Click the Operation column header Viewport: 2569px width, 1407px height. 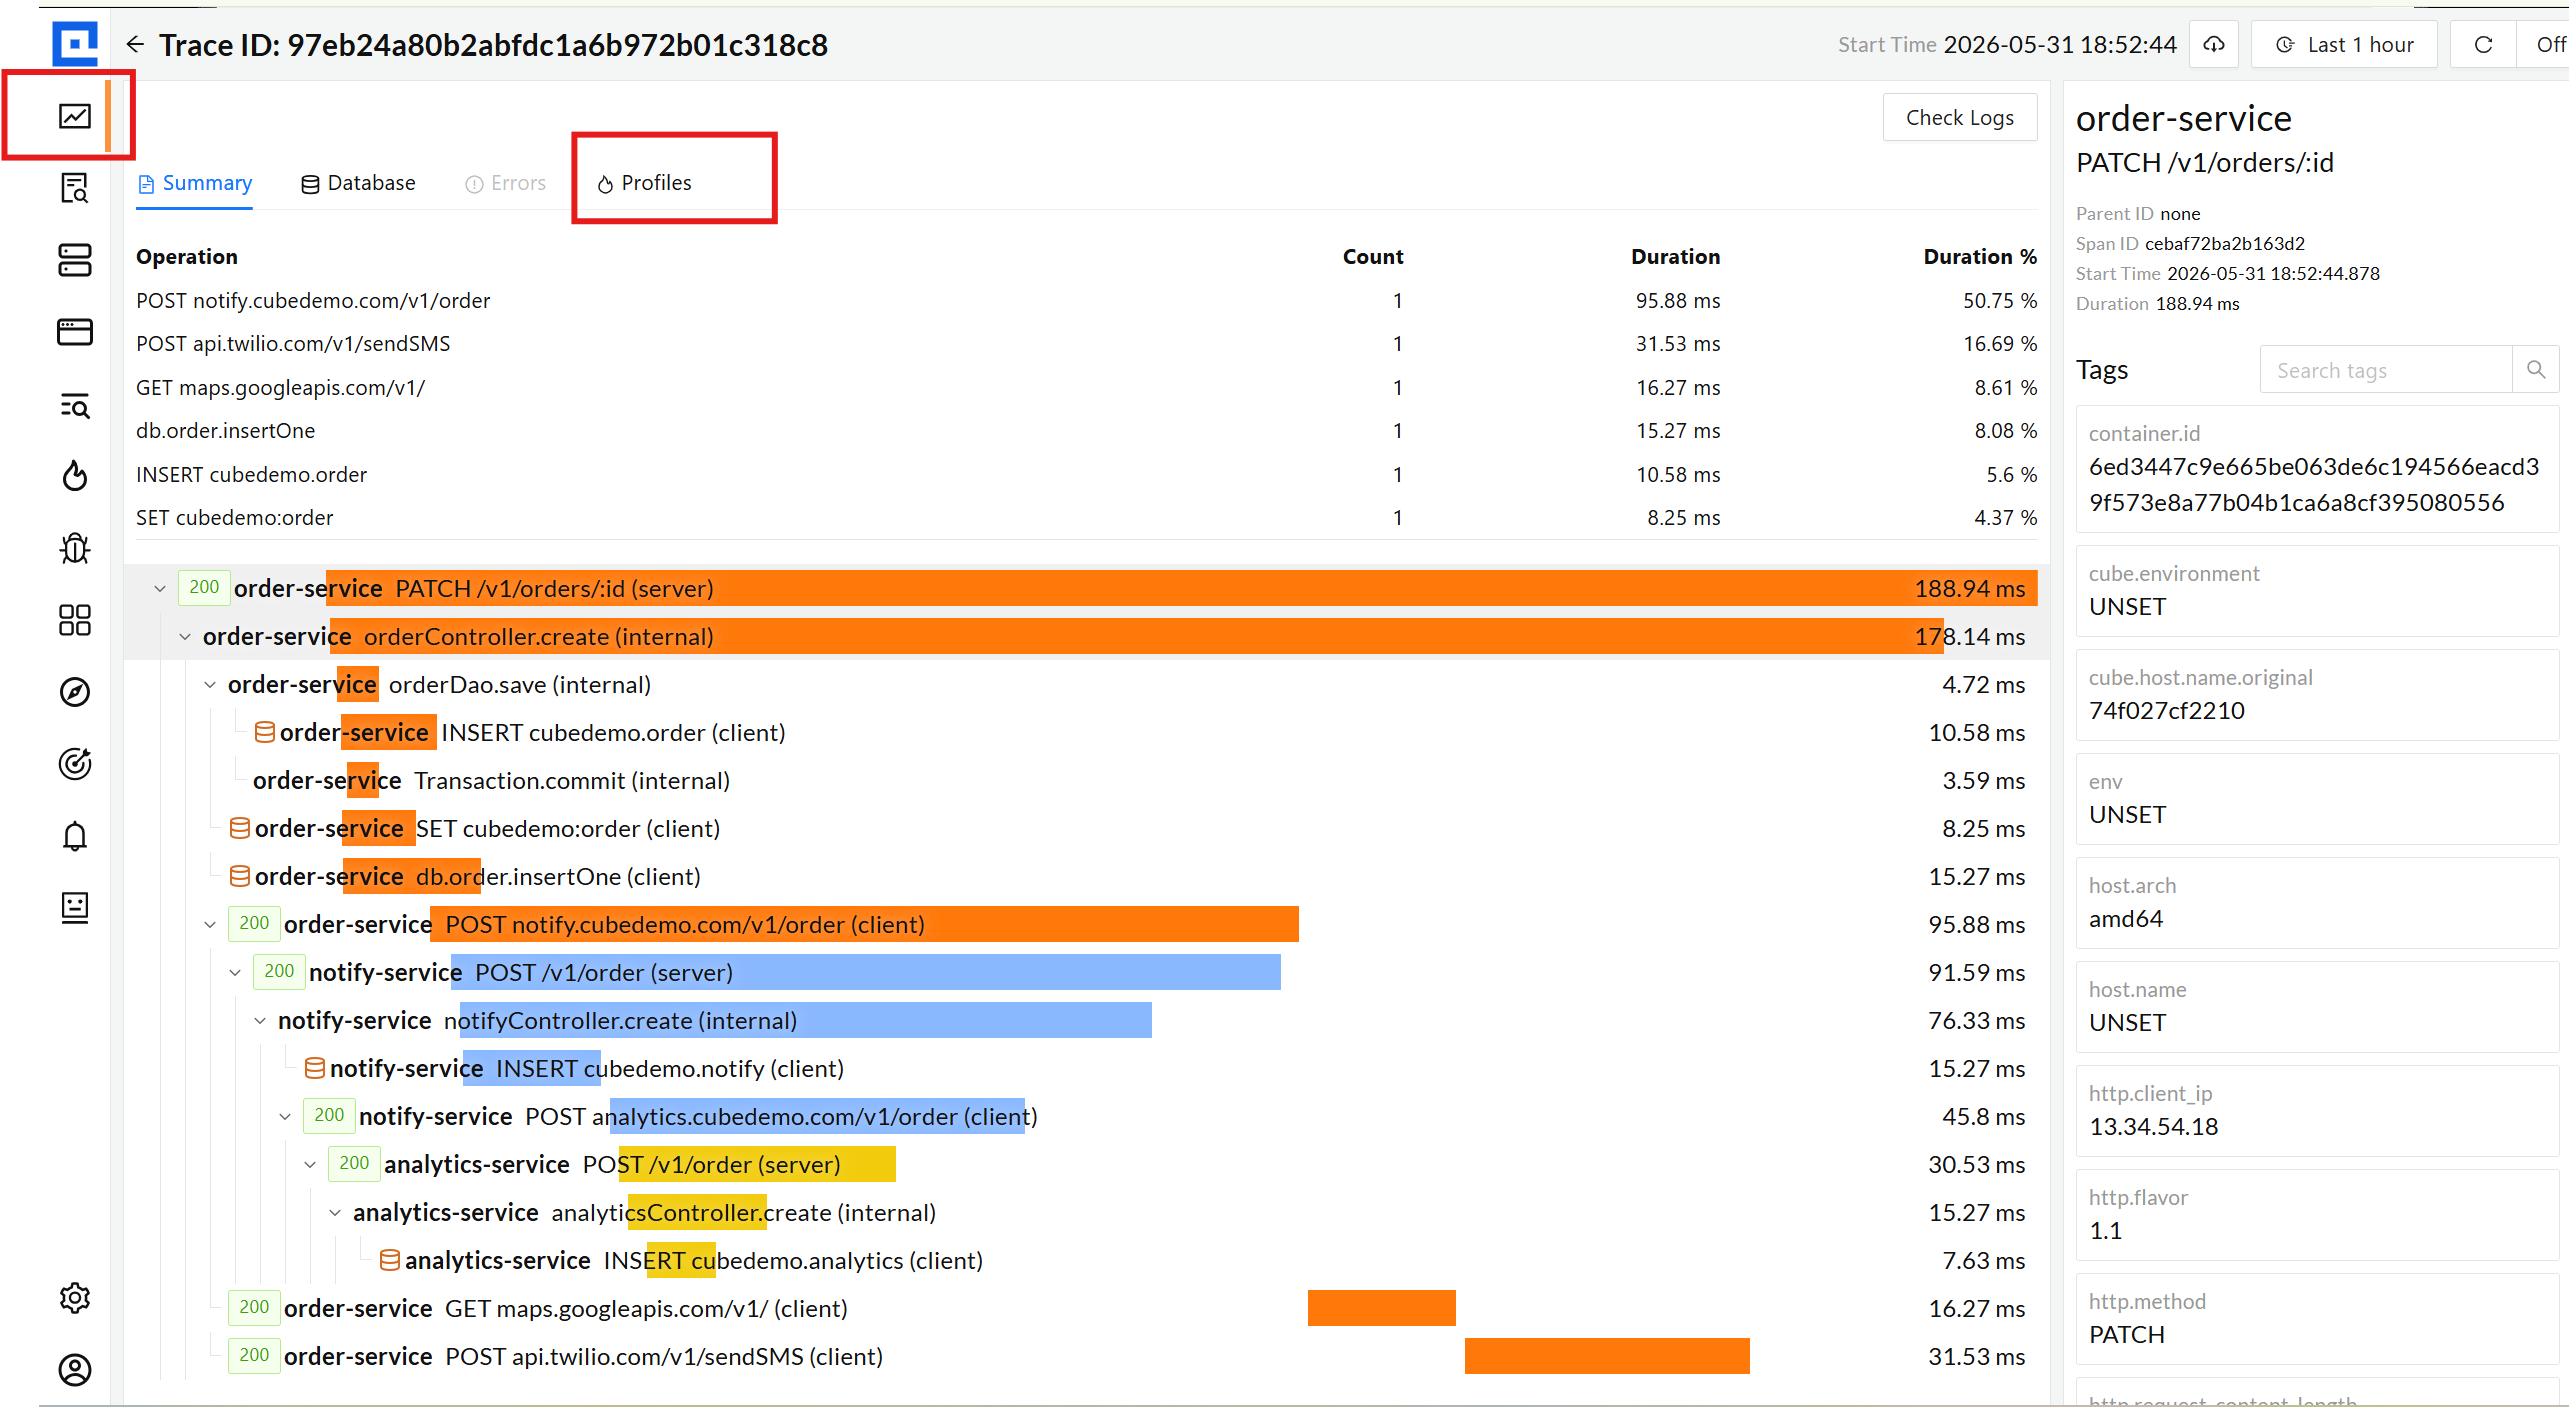tap(187, 256)
